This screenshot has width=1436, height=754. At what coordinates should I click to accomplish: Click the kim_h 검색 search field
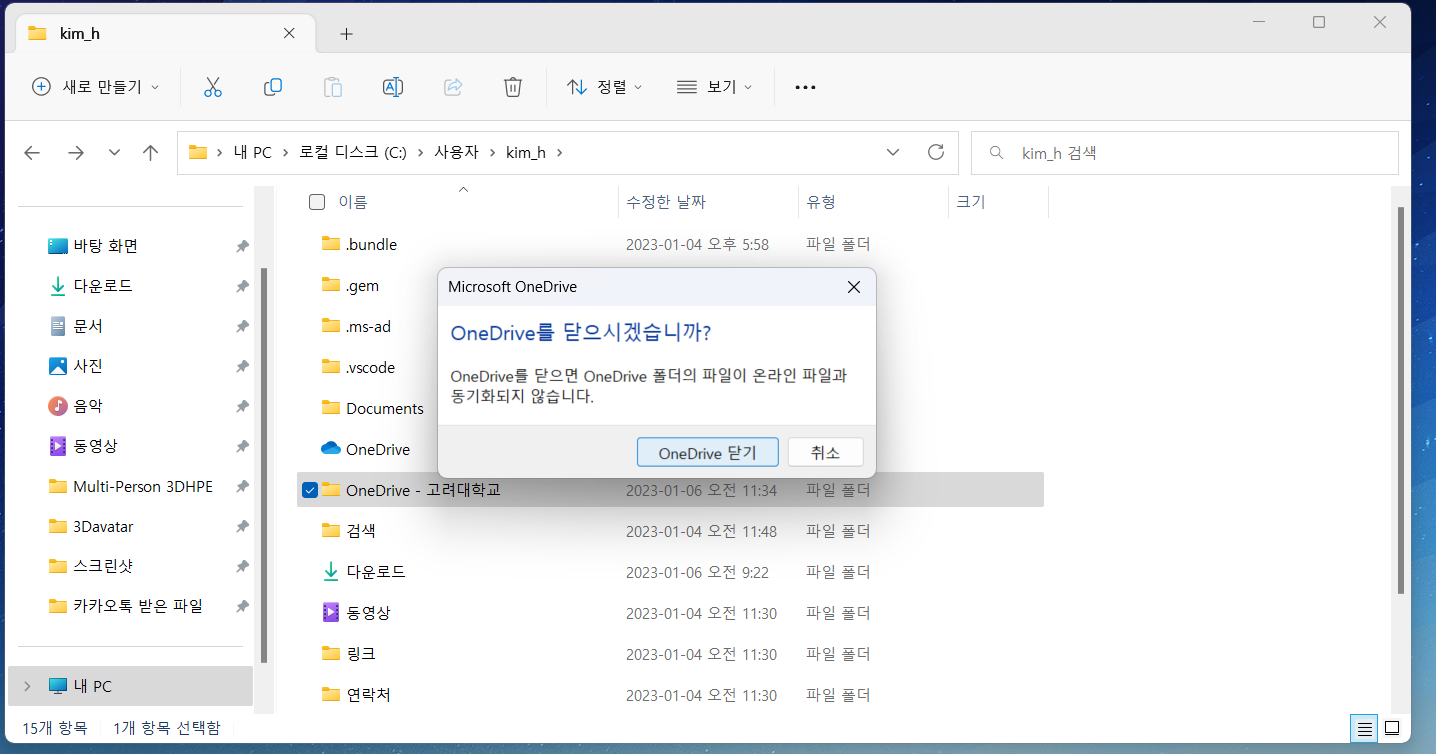1185,153
